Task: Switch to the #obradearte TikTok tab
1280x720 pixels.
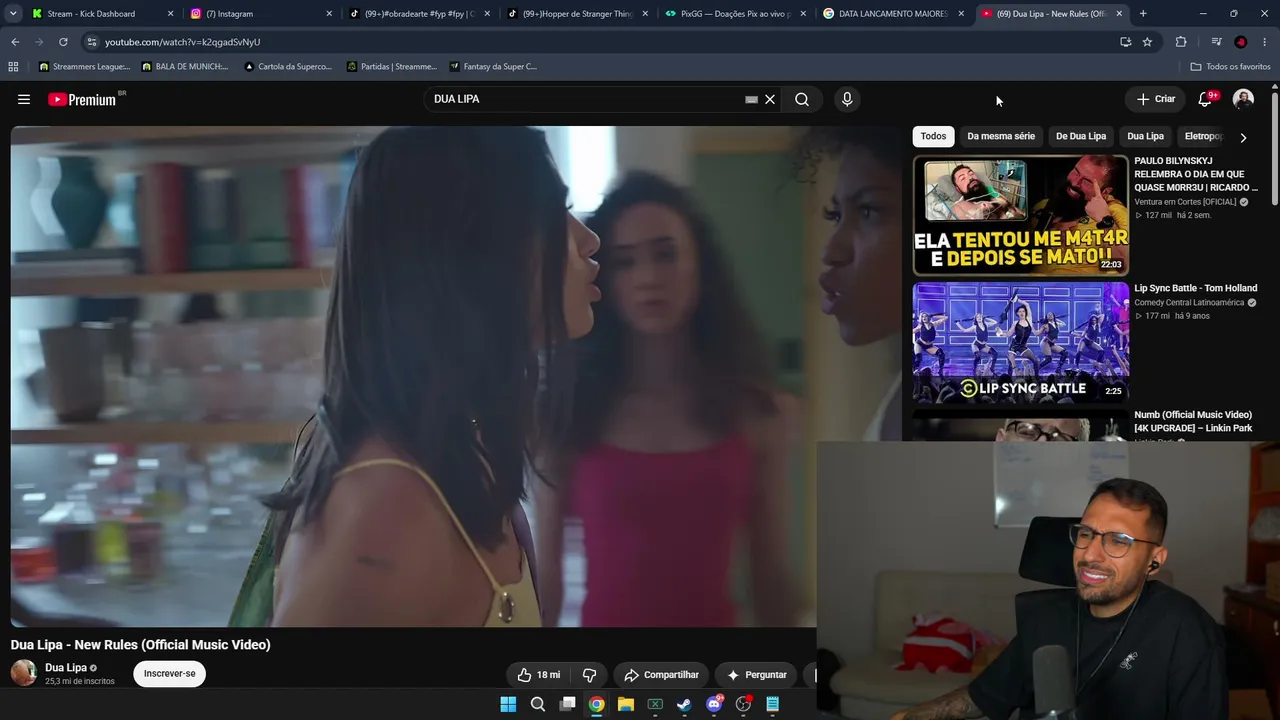Action: tap(418, 14)
